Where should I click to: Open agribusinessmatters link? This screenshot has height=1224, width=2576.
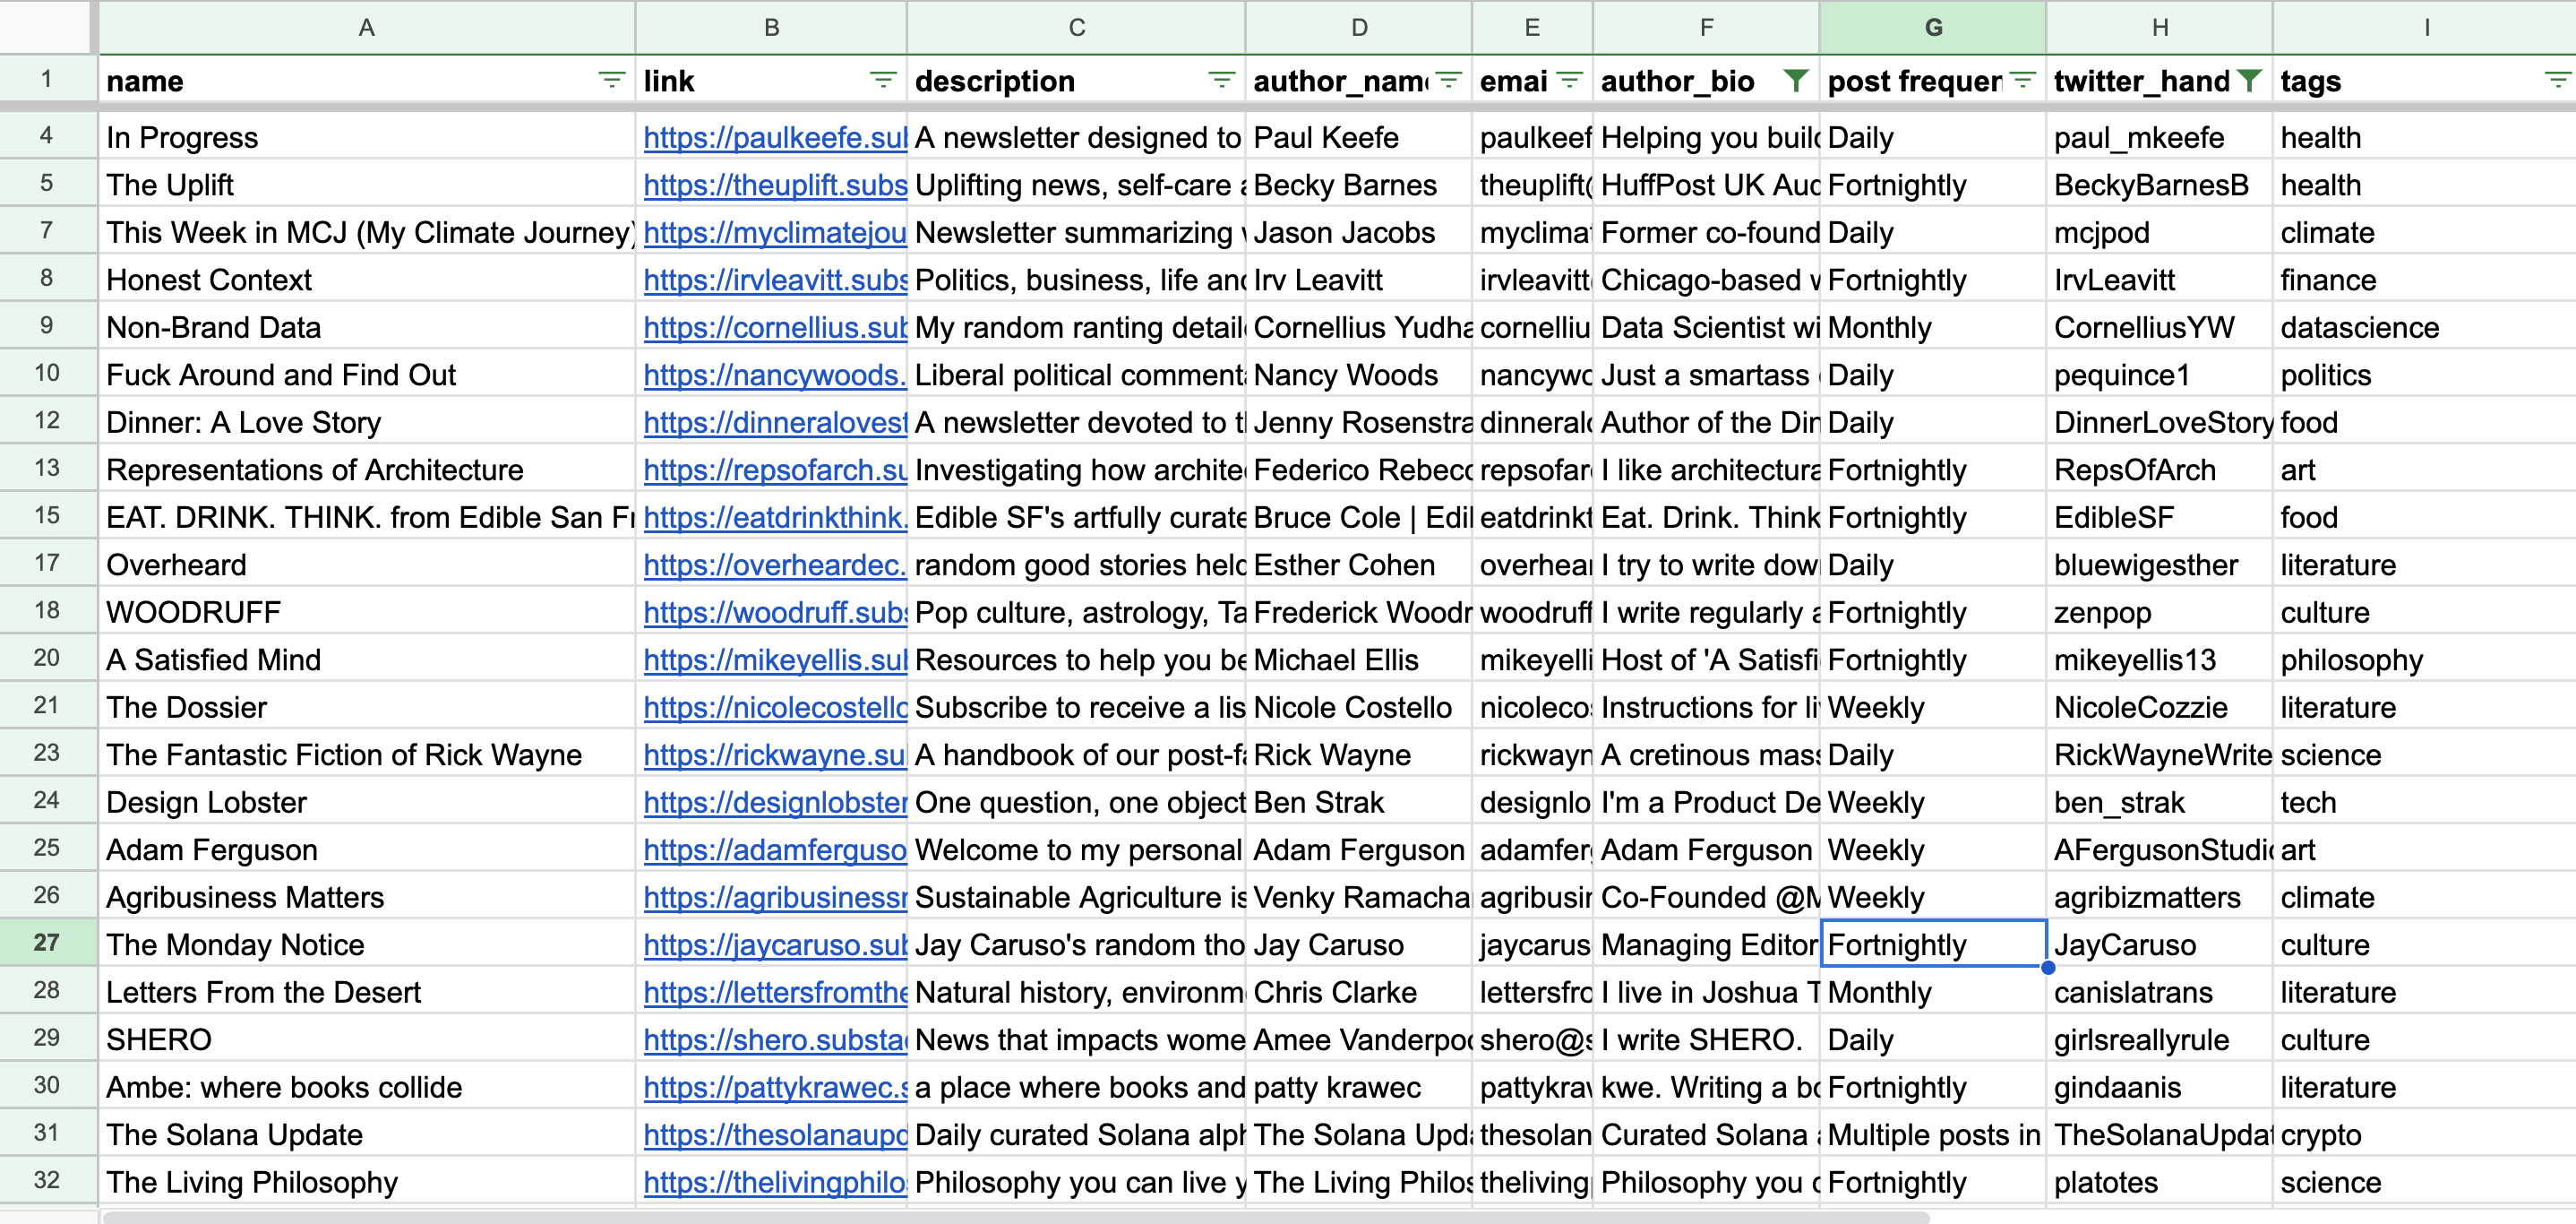pos(774,897)
